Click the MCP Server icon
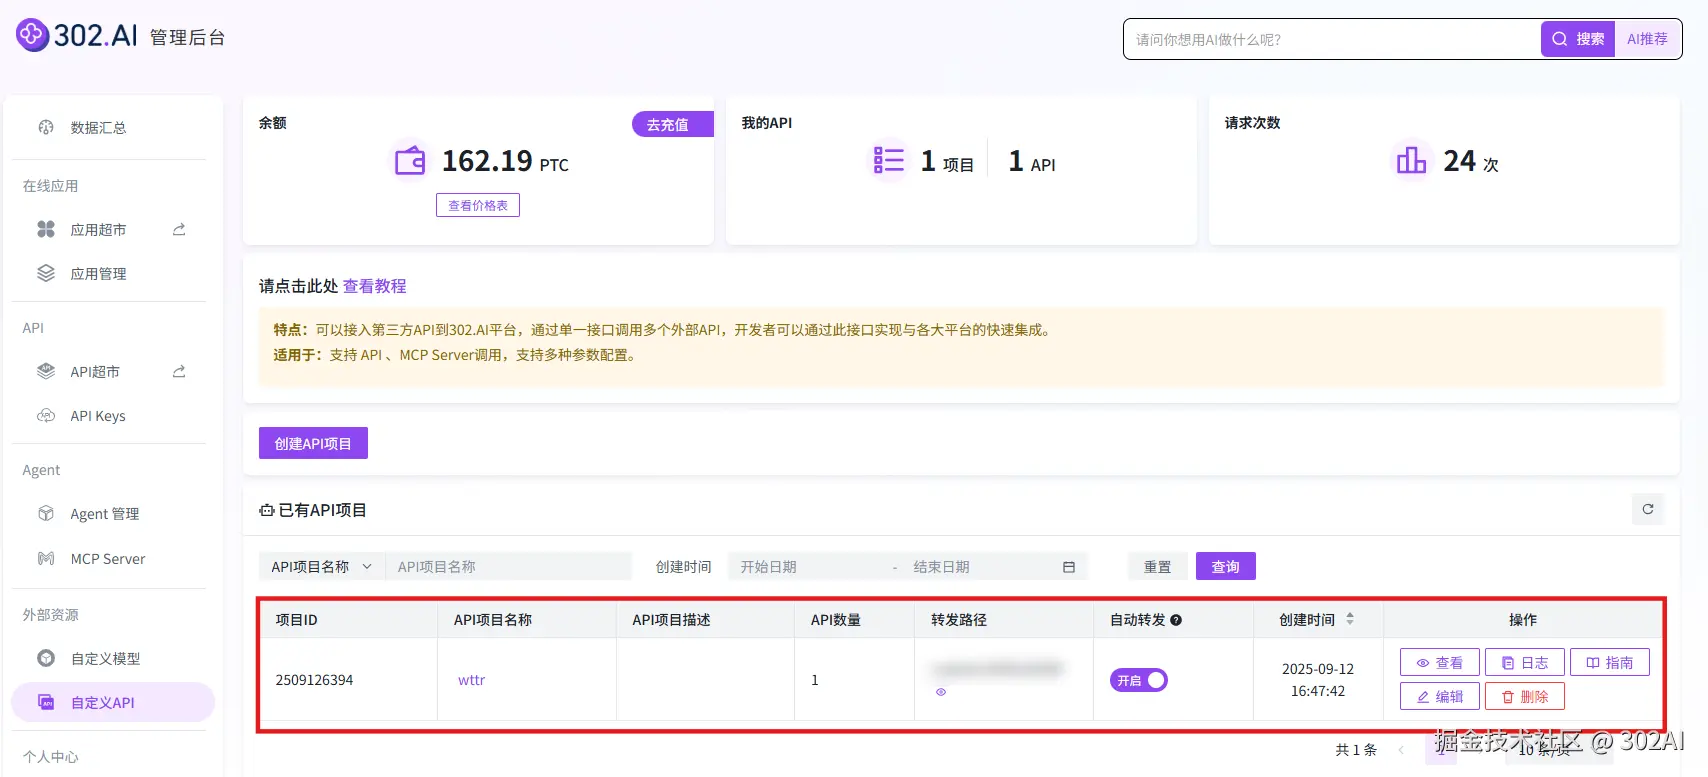The image size is (1708, 777). click(46, 558)
